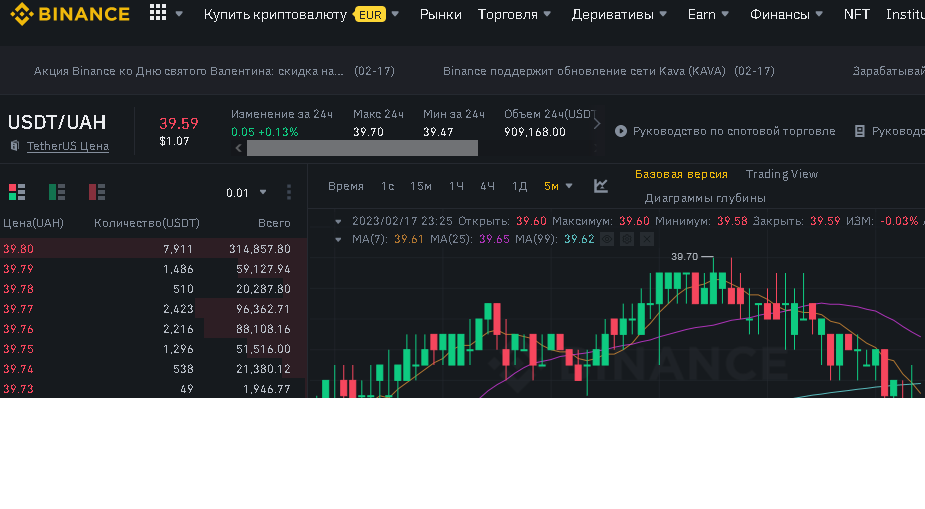The height and width of the screenshot is (509, 925).
Task: Click the MA(7) value 39.61
Action: point(409,239)
